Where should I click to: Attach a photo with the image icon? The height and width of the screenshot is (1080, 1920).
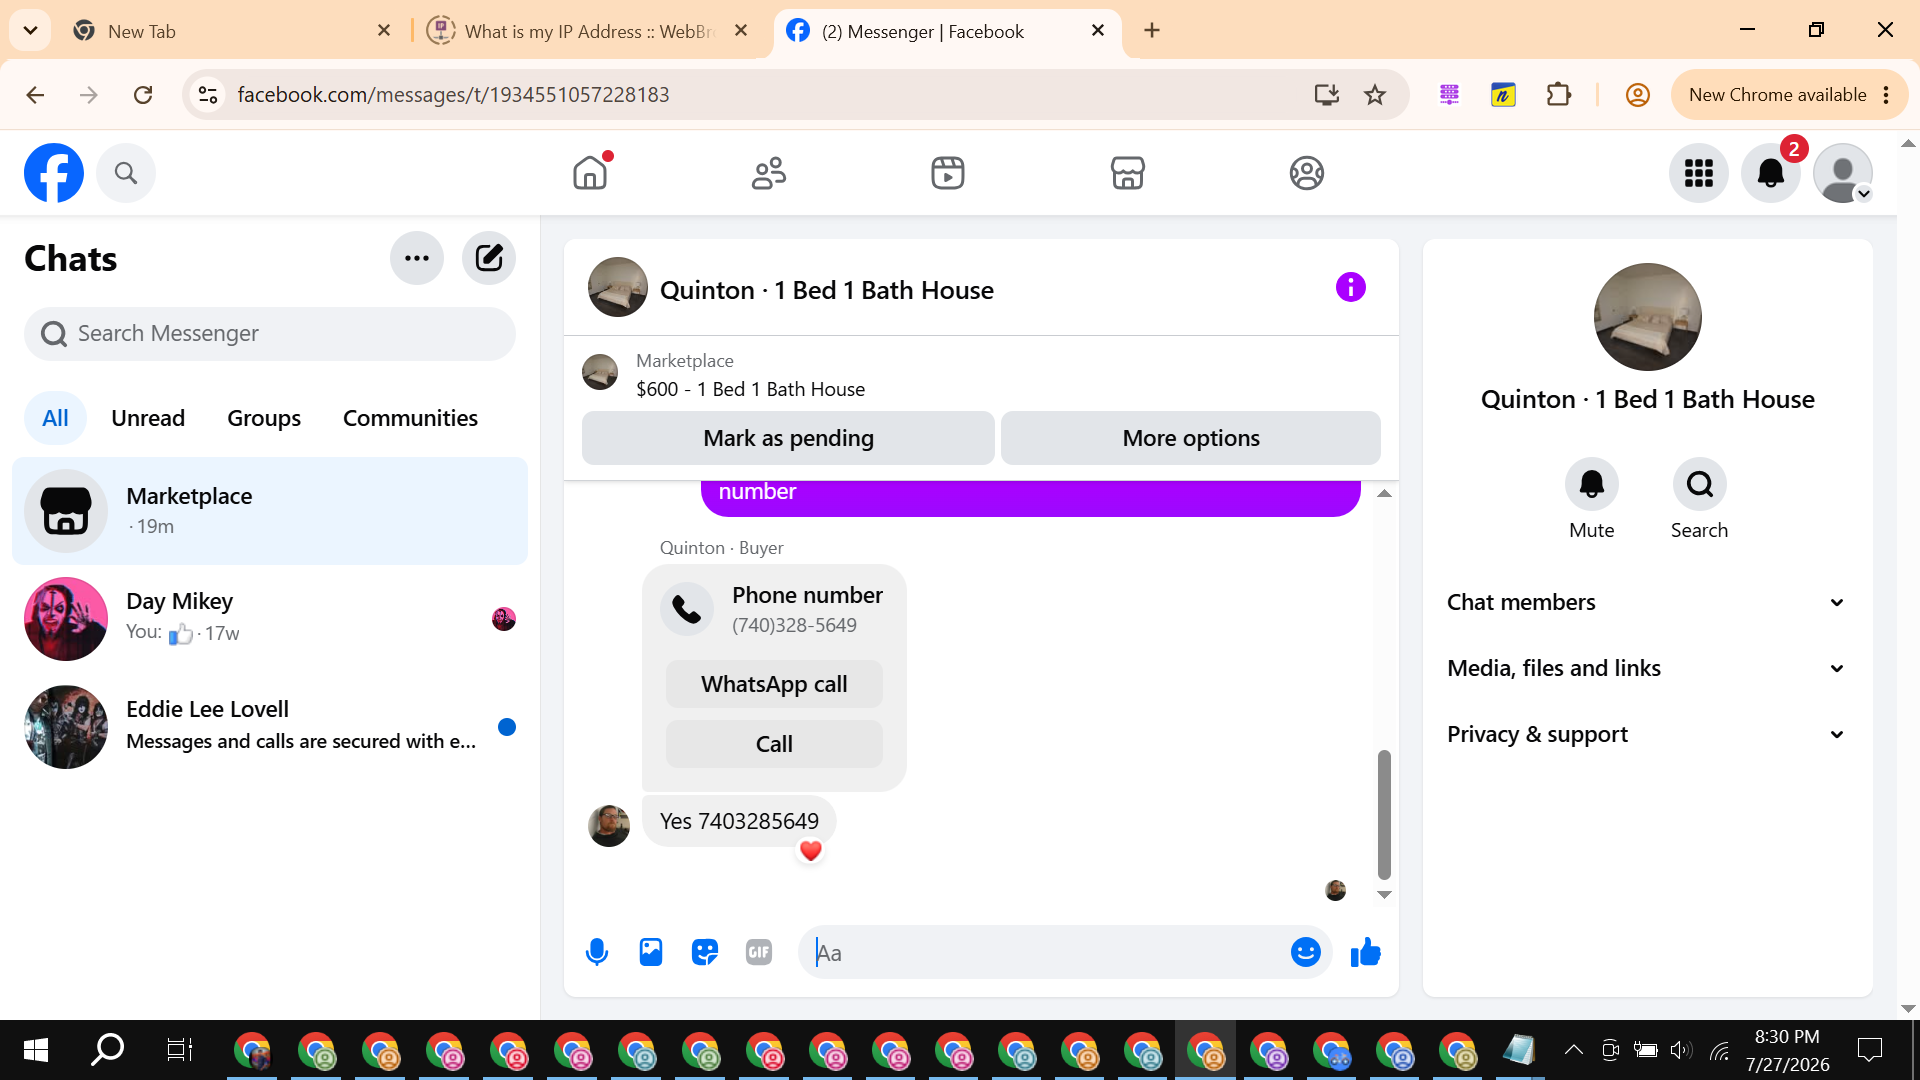pos(651,952)
